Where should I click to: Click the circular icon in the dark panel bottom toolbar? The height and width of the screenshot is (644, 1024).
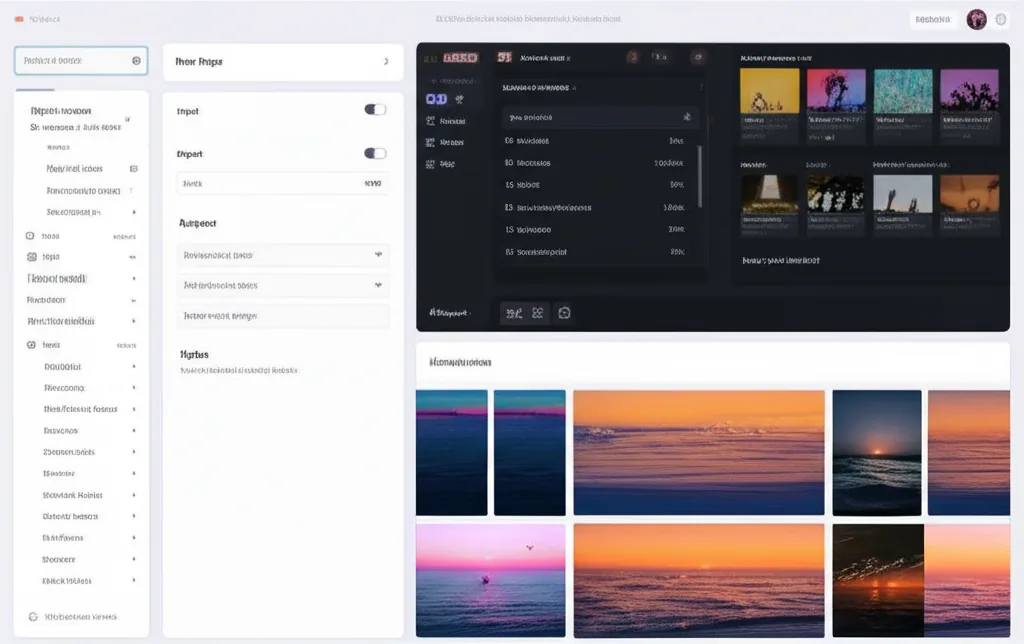pyautogui.click(x=564, y=313)
